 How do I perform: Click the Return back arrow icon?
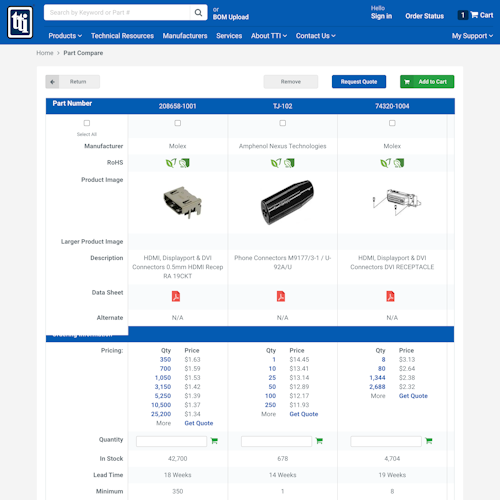pyautogui.click(x=52, y=82)
